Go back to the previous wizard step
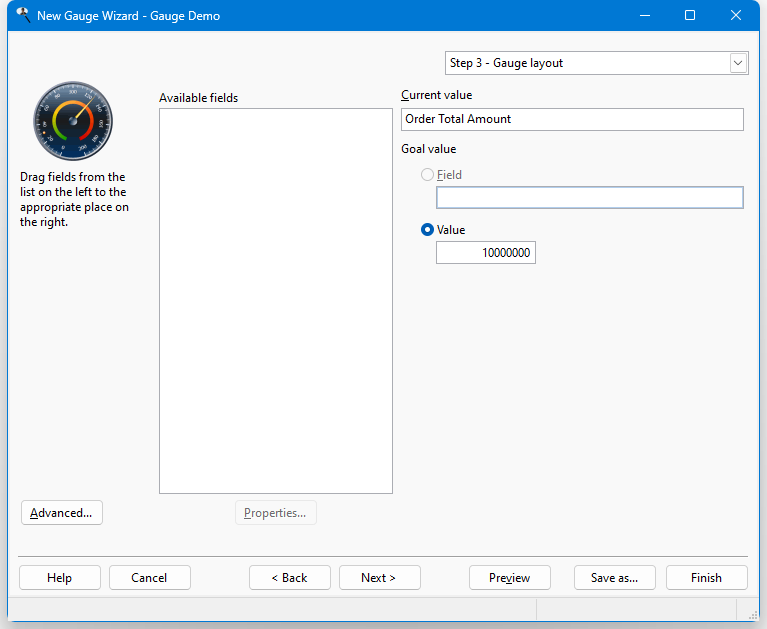The width and height of the screenshot is (767, 629). point(290,578)
